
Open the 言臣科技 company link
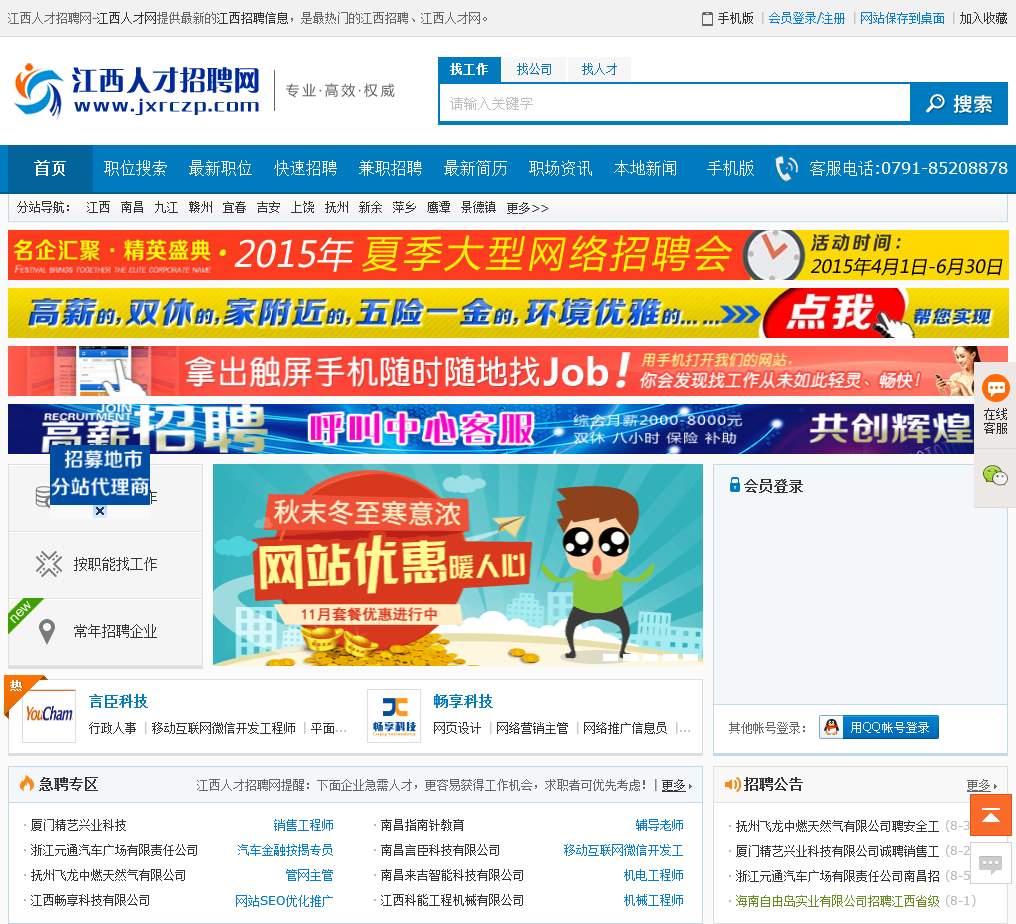click(118, 701)
